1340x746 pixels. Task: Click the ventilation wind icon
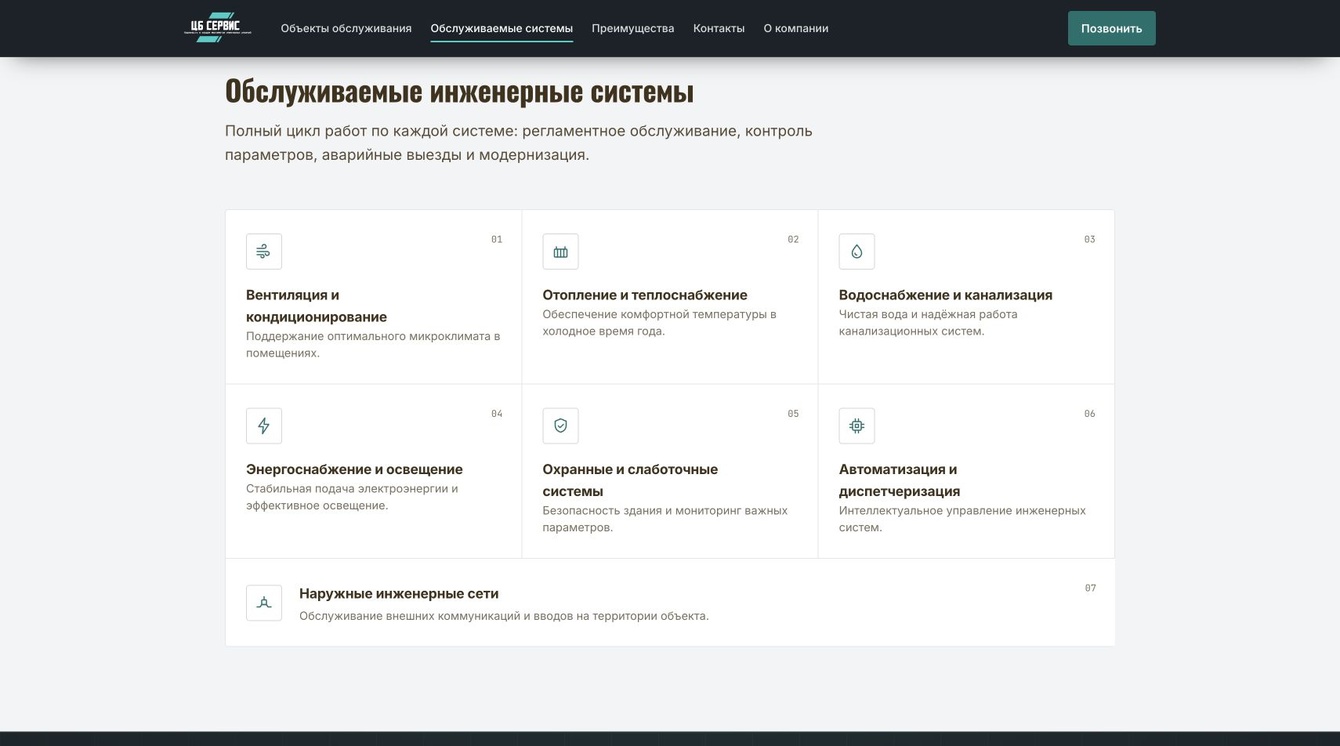point(264,252)
